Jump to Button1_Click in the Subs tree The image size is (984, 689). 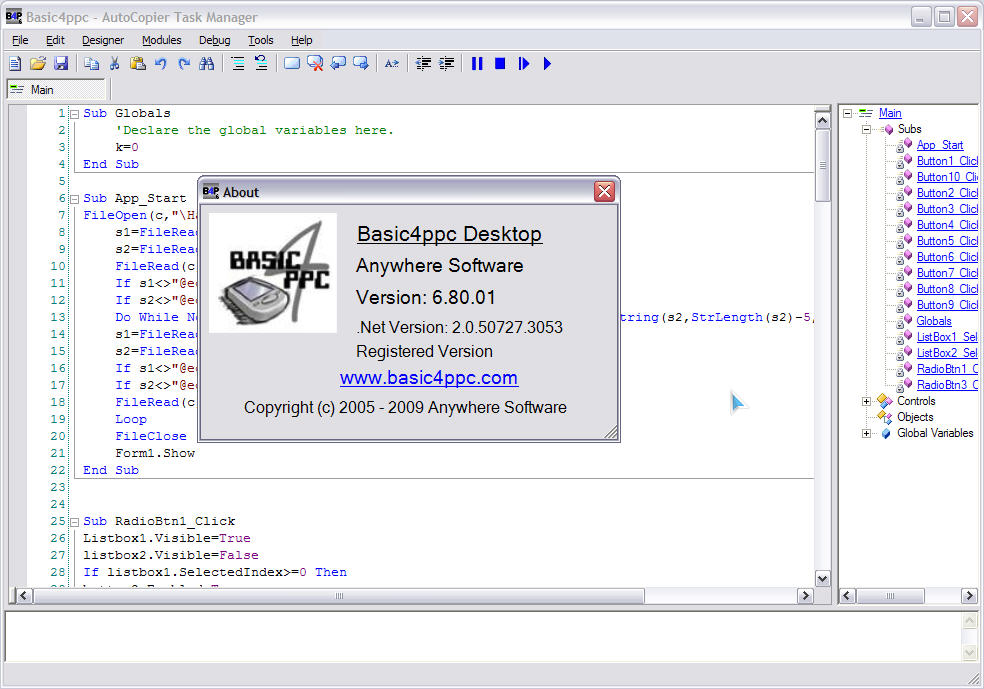(x=947, y=161)
